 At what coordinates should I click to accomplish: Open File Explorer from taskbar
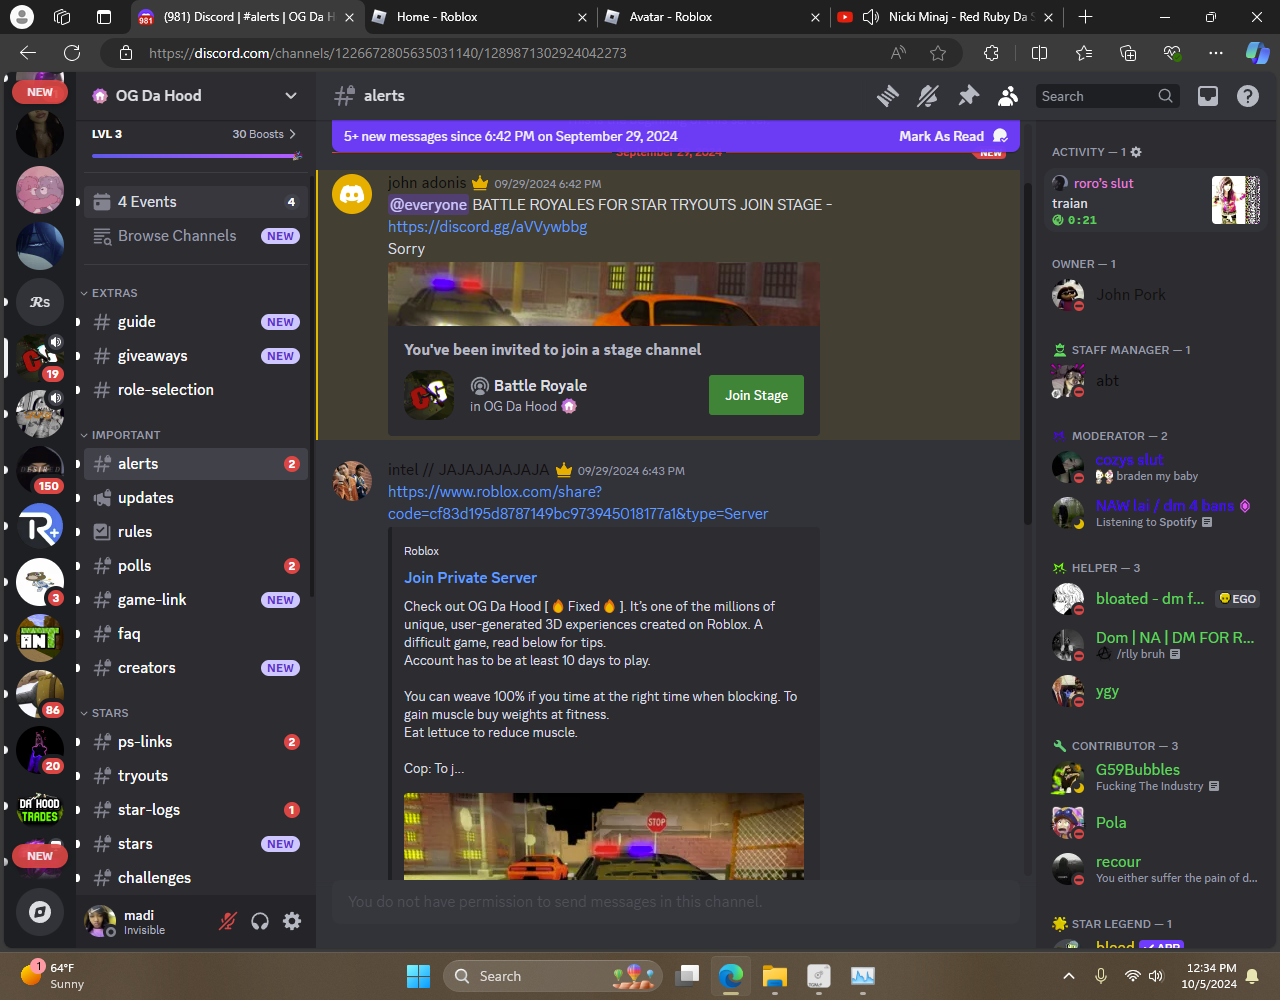(775, 976)
